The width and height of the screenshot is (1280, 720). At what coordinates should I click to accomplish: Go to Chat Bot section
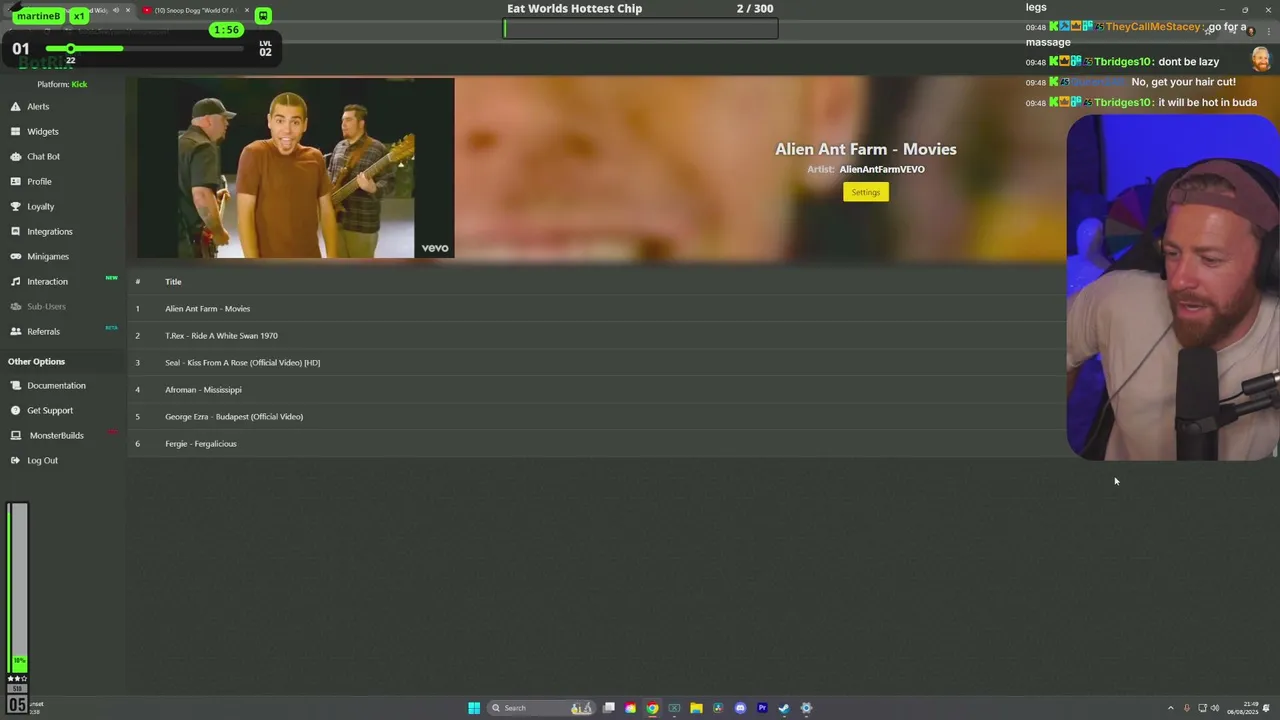coord(43,156)
